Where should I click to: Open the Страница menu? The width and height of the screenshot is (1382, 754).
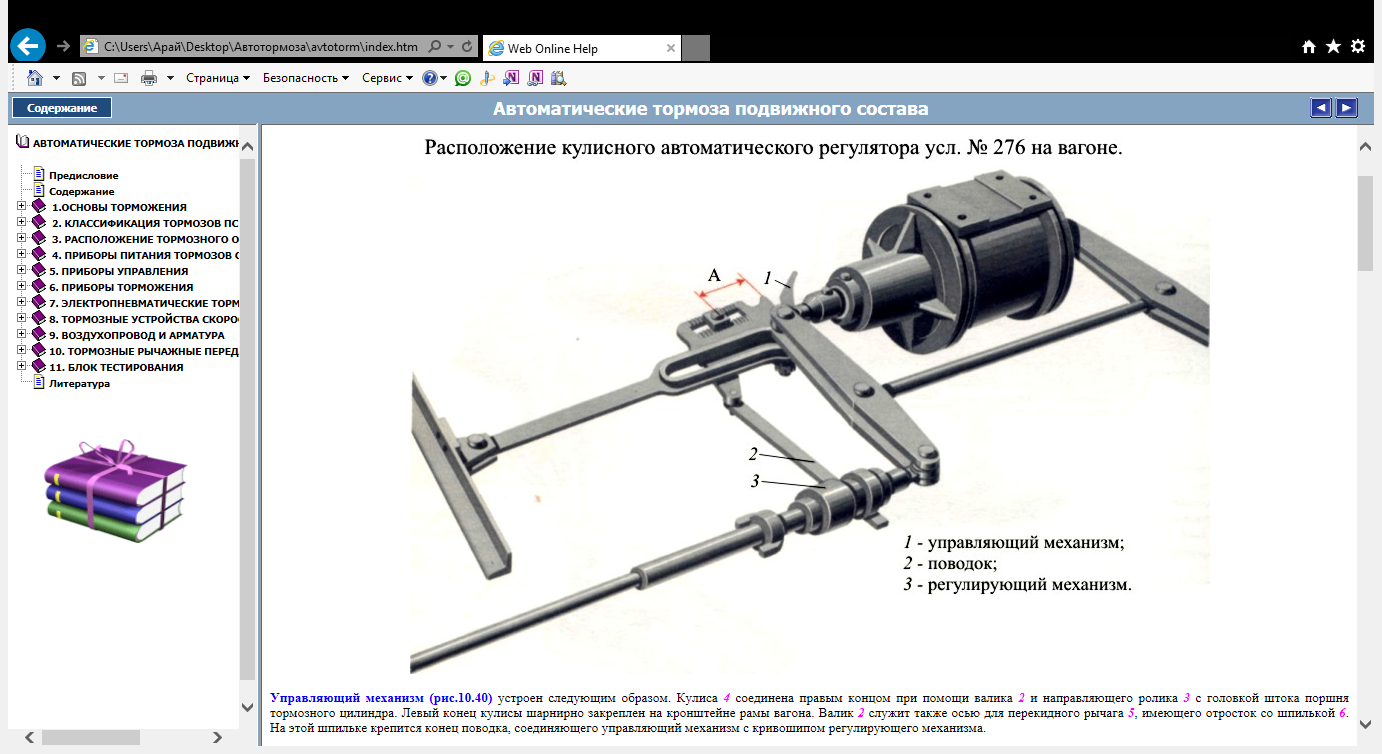click(x=218, y=78)
